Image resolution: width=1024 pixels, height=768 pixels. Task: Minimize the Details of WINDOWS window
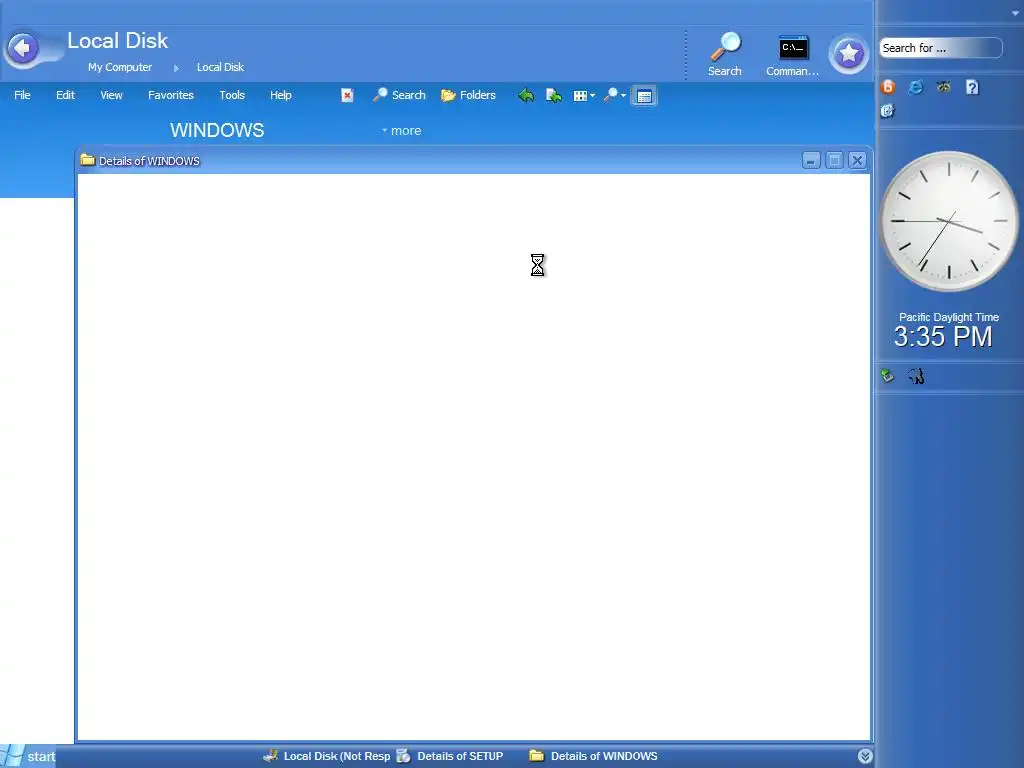point(811,161)
